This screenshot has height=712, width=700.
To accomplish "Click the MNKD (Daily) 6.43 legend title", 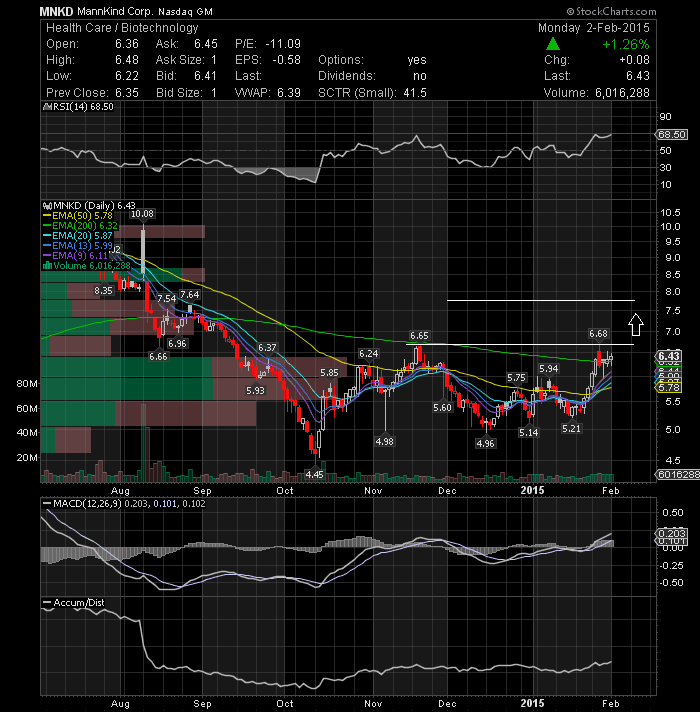I will click(x=89, y=206).
